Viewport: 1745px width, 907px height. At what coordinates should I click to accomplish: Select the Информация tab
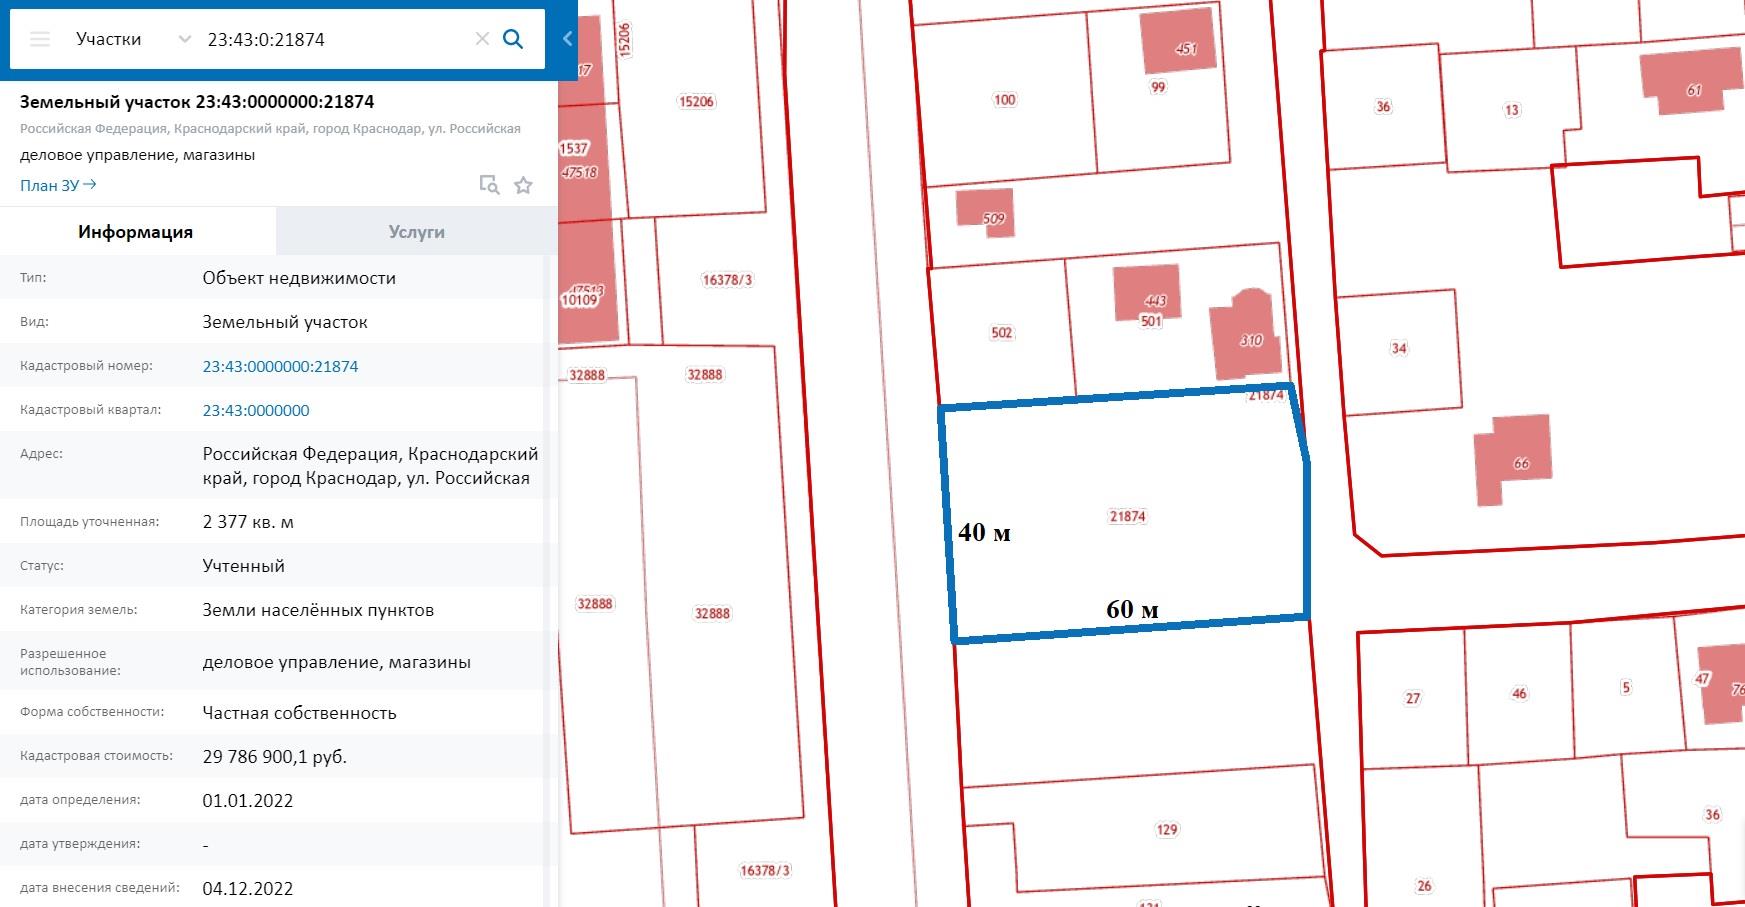136,232
